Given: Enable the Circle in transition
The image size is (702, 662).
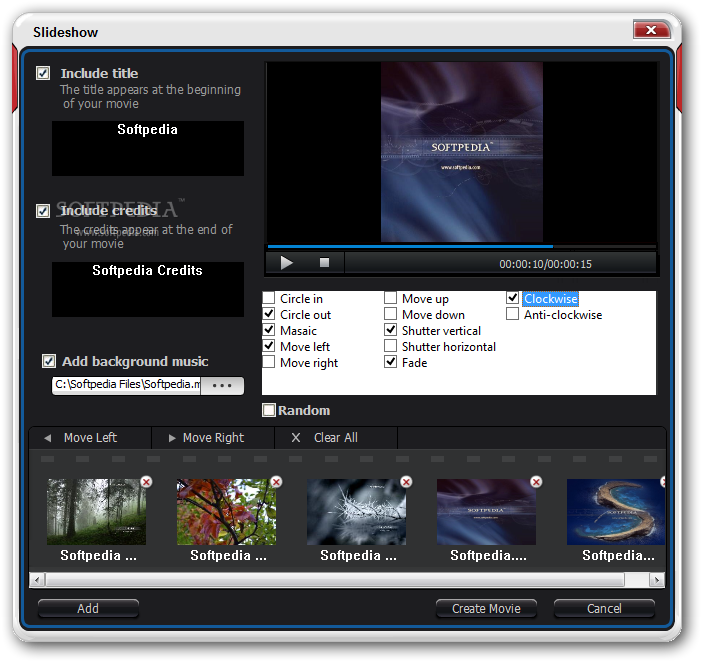Looking at the screenshot, I should click(269, 298).
